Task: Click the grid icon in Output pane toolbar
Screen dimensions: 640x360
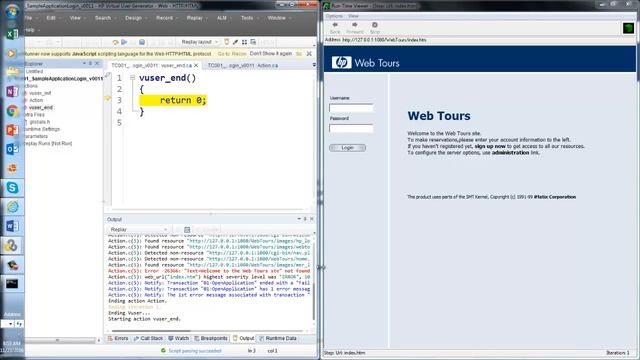Action: pyautogui.click(x=187, y=230)
